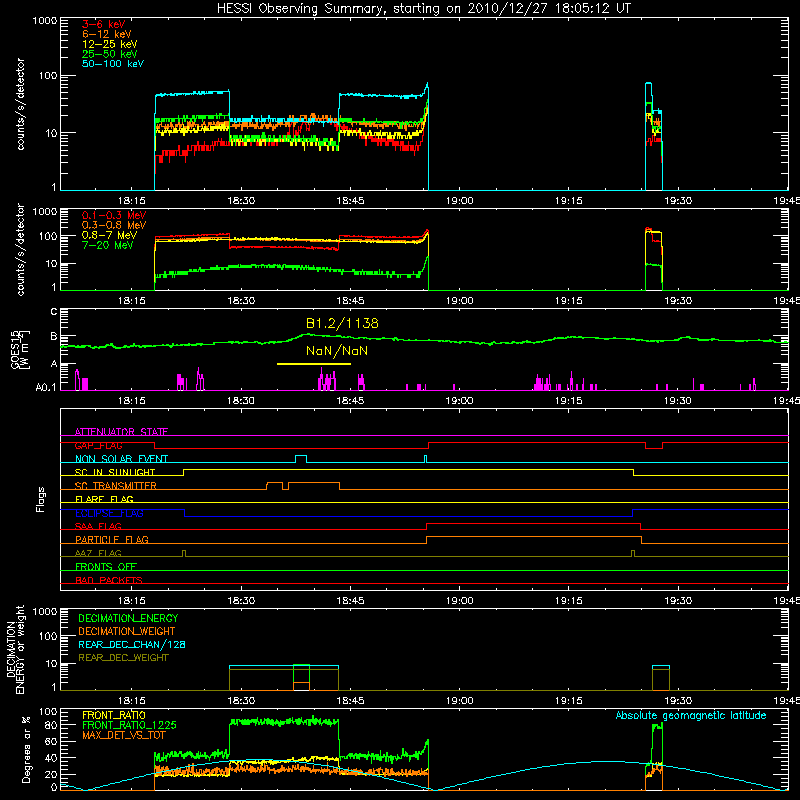Click the yellow 12-25 keV legend entry
The height and width of the screenshot is (800, 800).
pyautogui.click(x=109, y=44)
